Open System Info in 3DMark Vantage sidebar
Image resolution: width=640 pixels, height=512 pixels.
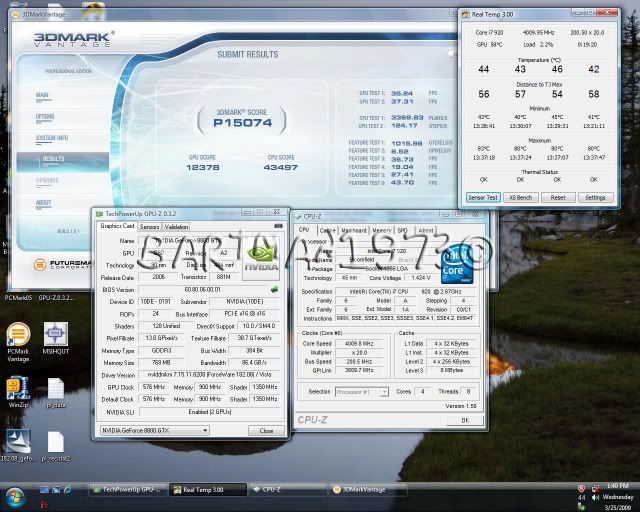click(50, 137)
